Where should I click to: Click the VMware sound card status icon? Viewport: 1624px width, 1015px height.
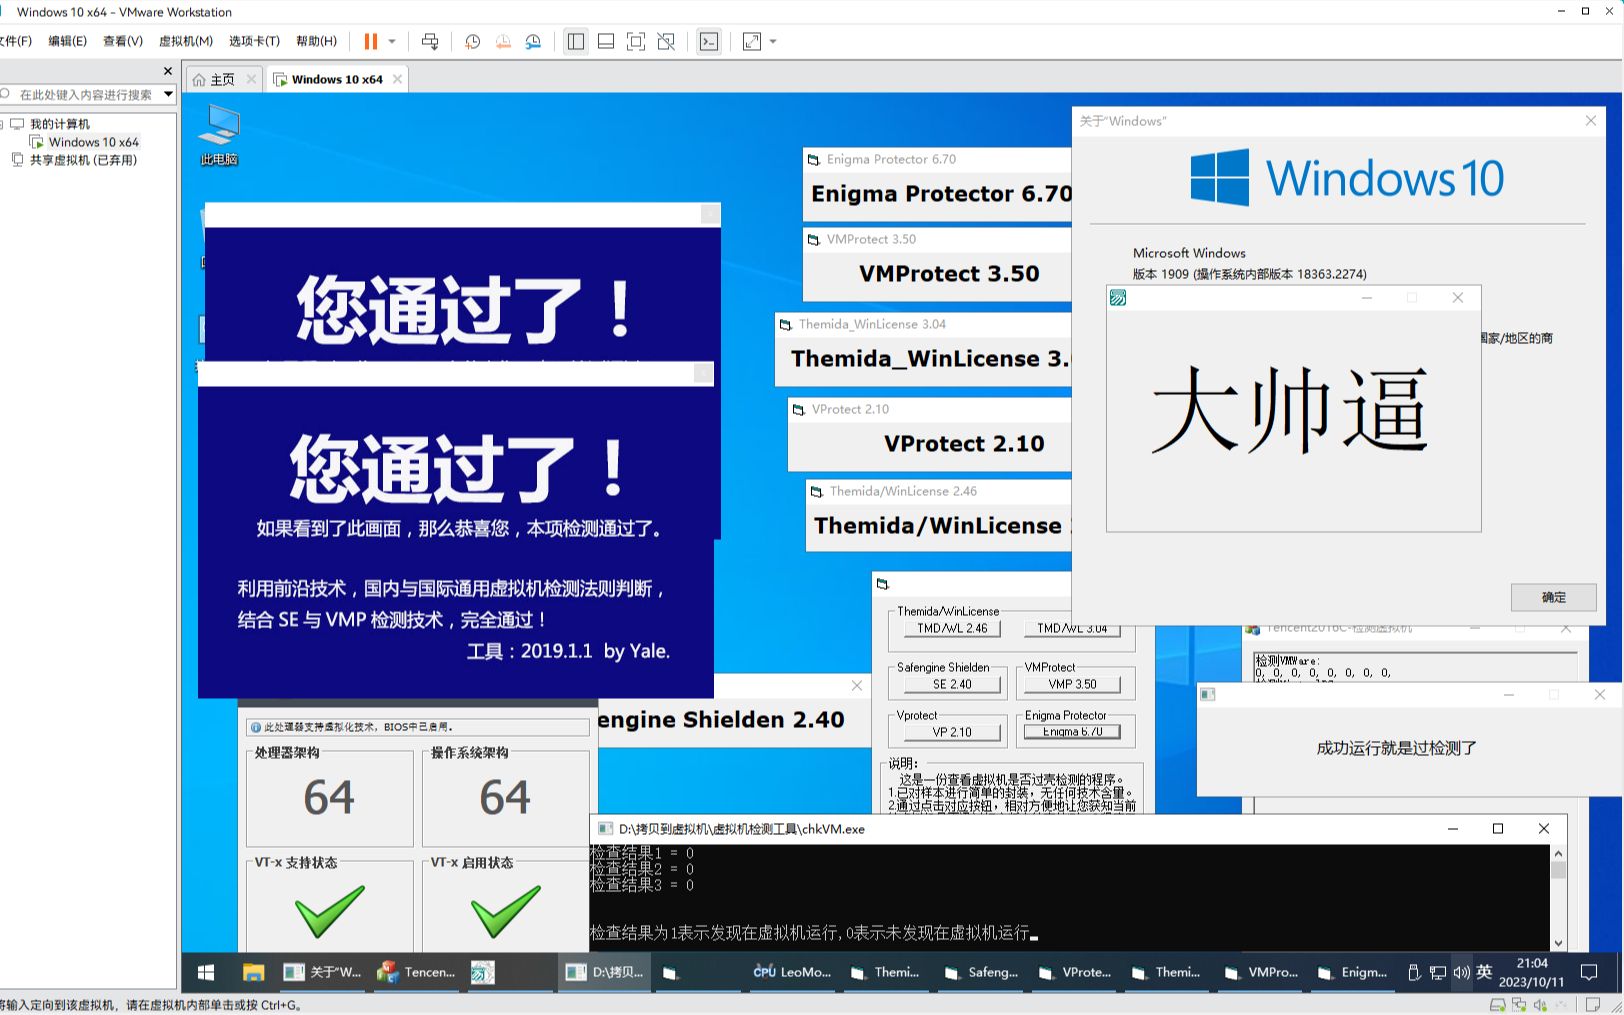click(1540, 1005)
